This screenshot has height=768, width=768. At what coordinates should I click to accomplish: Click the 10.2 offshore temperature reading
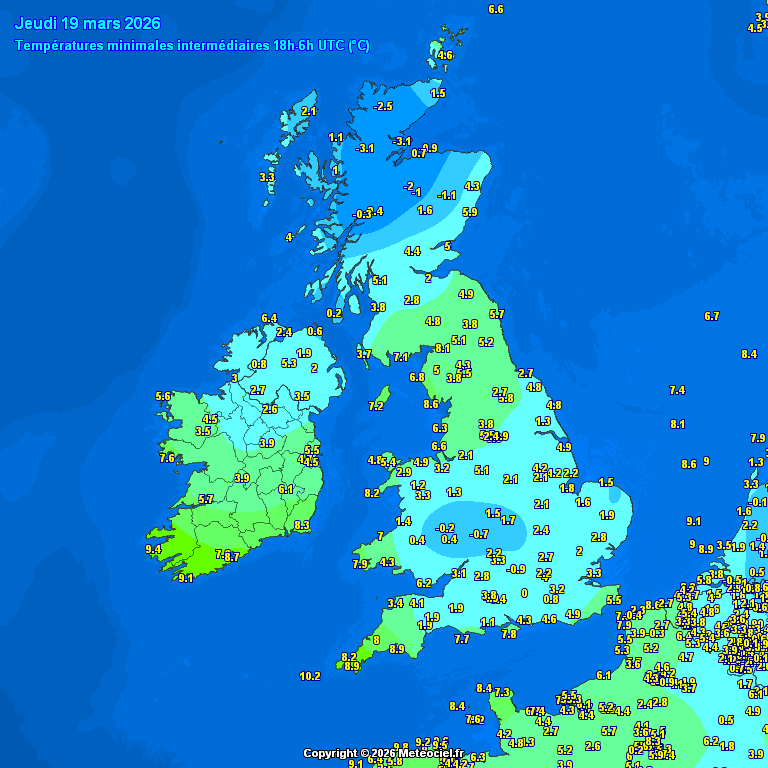tap(310, 676)
